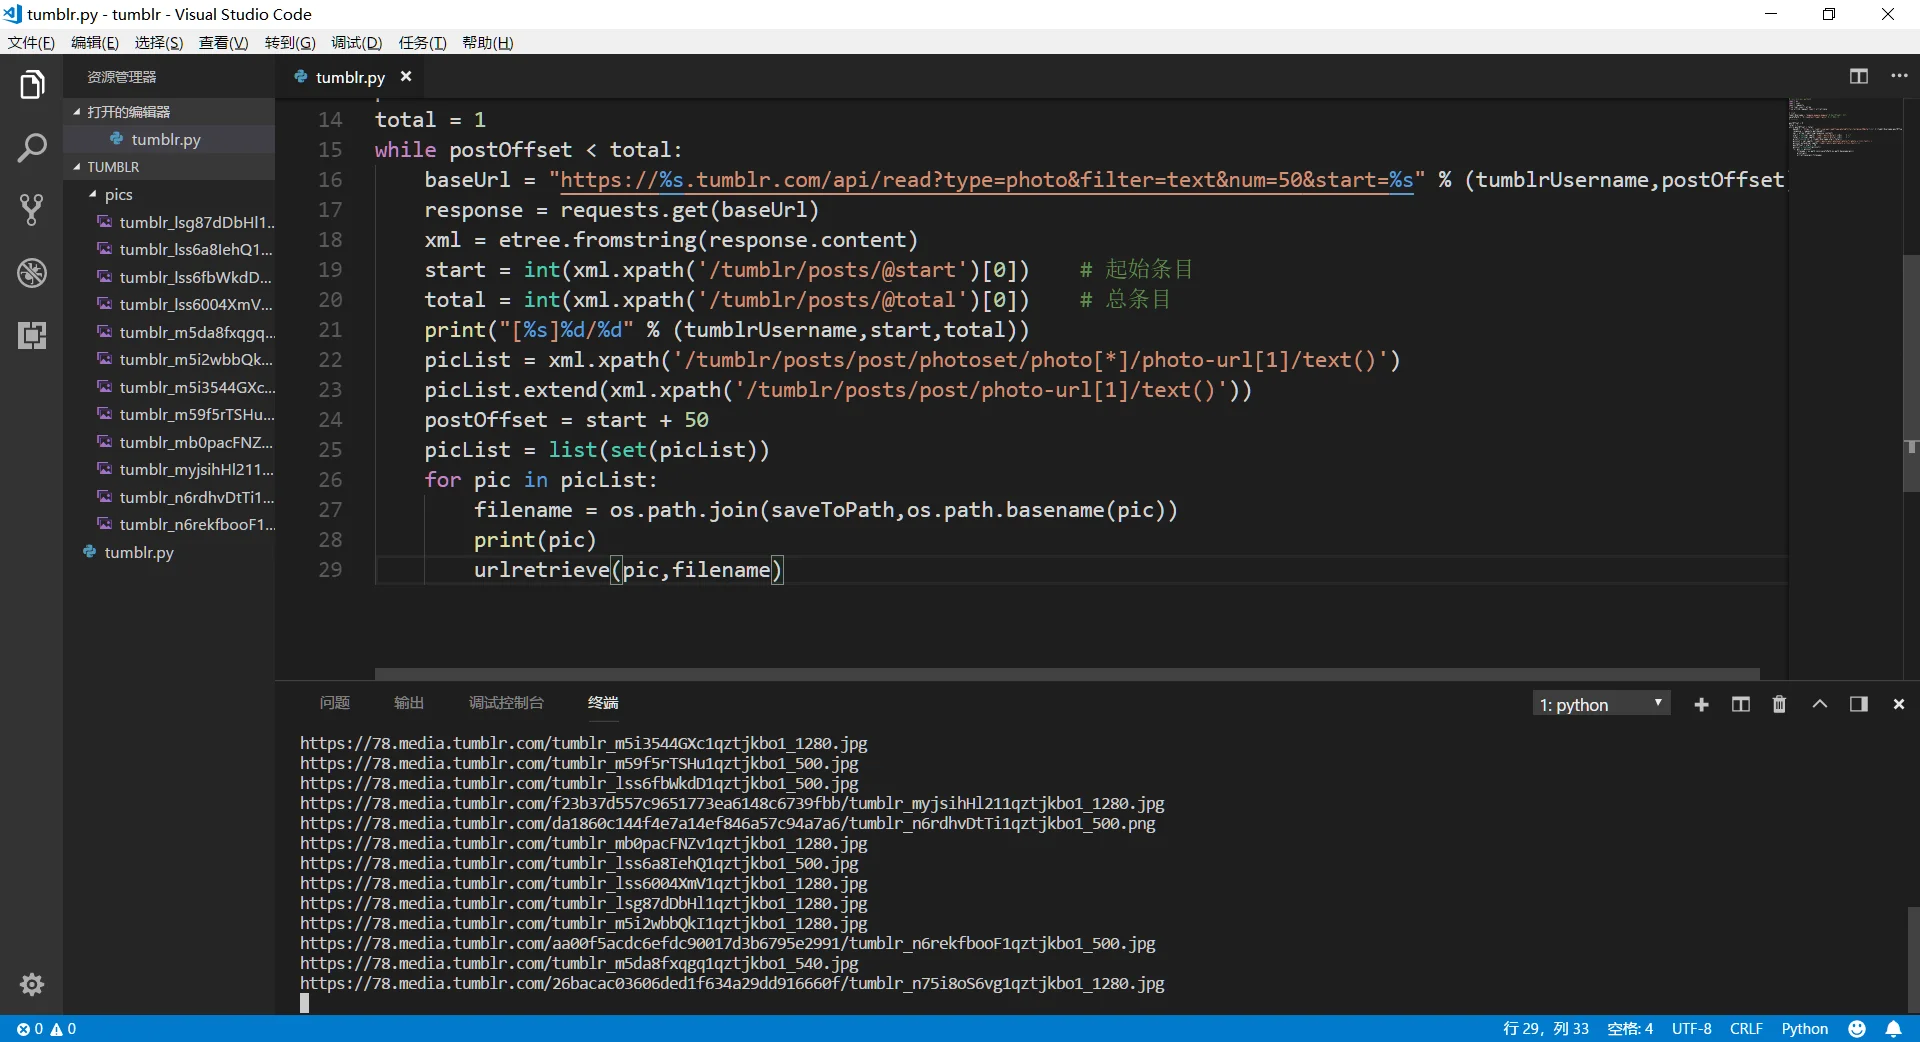Viewport: 1920px width, 1042px height.
Task: Open notifications bell in status bar
Action: [x=1893, y=1028]
